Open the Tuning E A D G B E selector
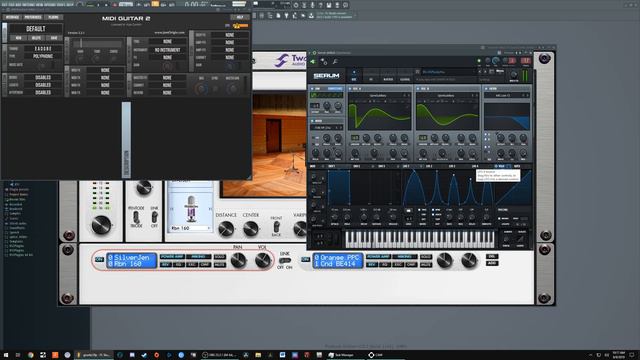The height and width of the screenshot is (360, 640). click(x=43, y=49)
